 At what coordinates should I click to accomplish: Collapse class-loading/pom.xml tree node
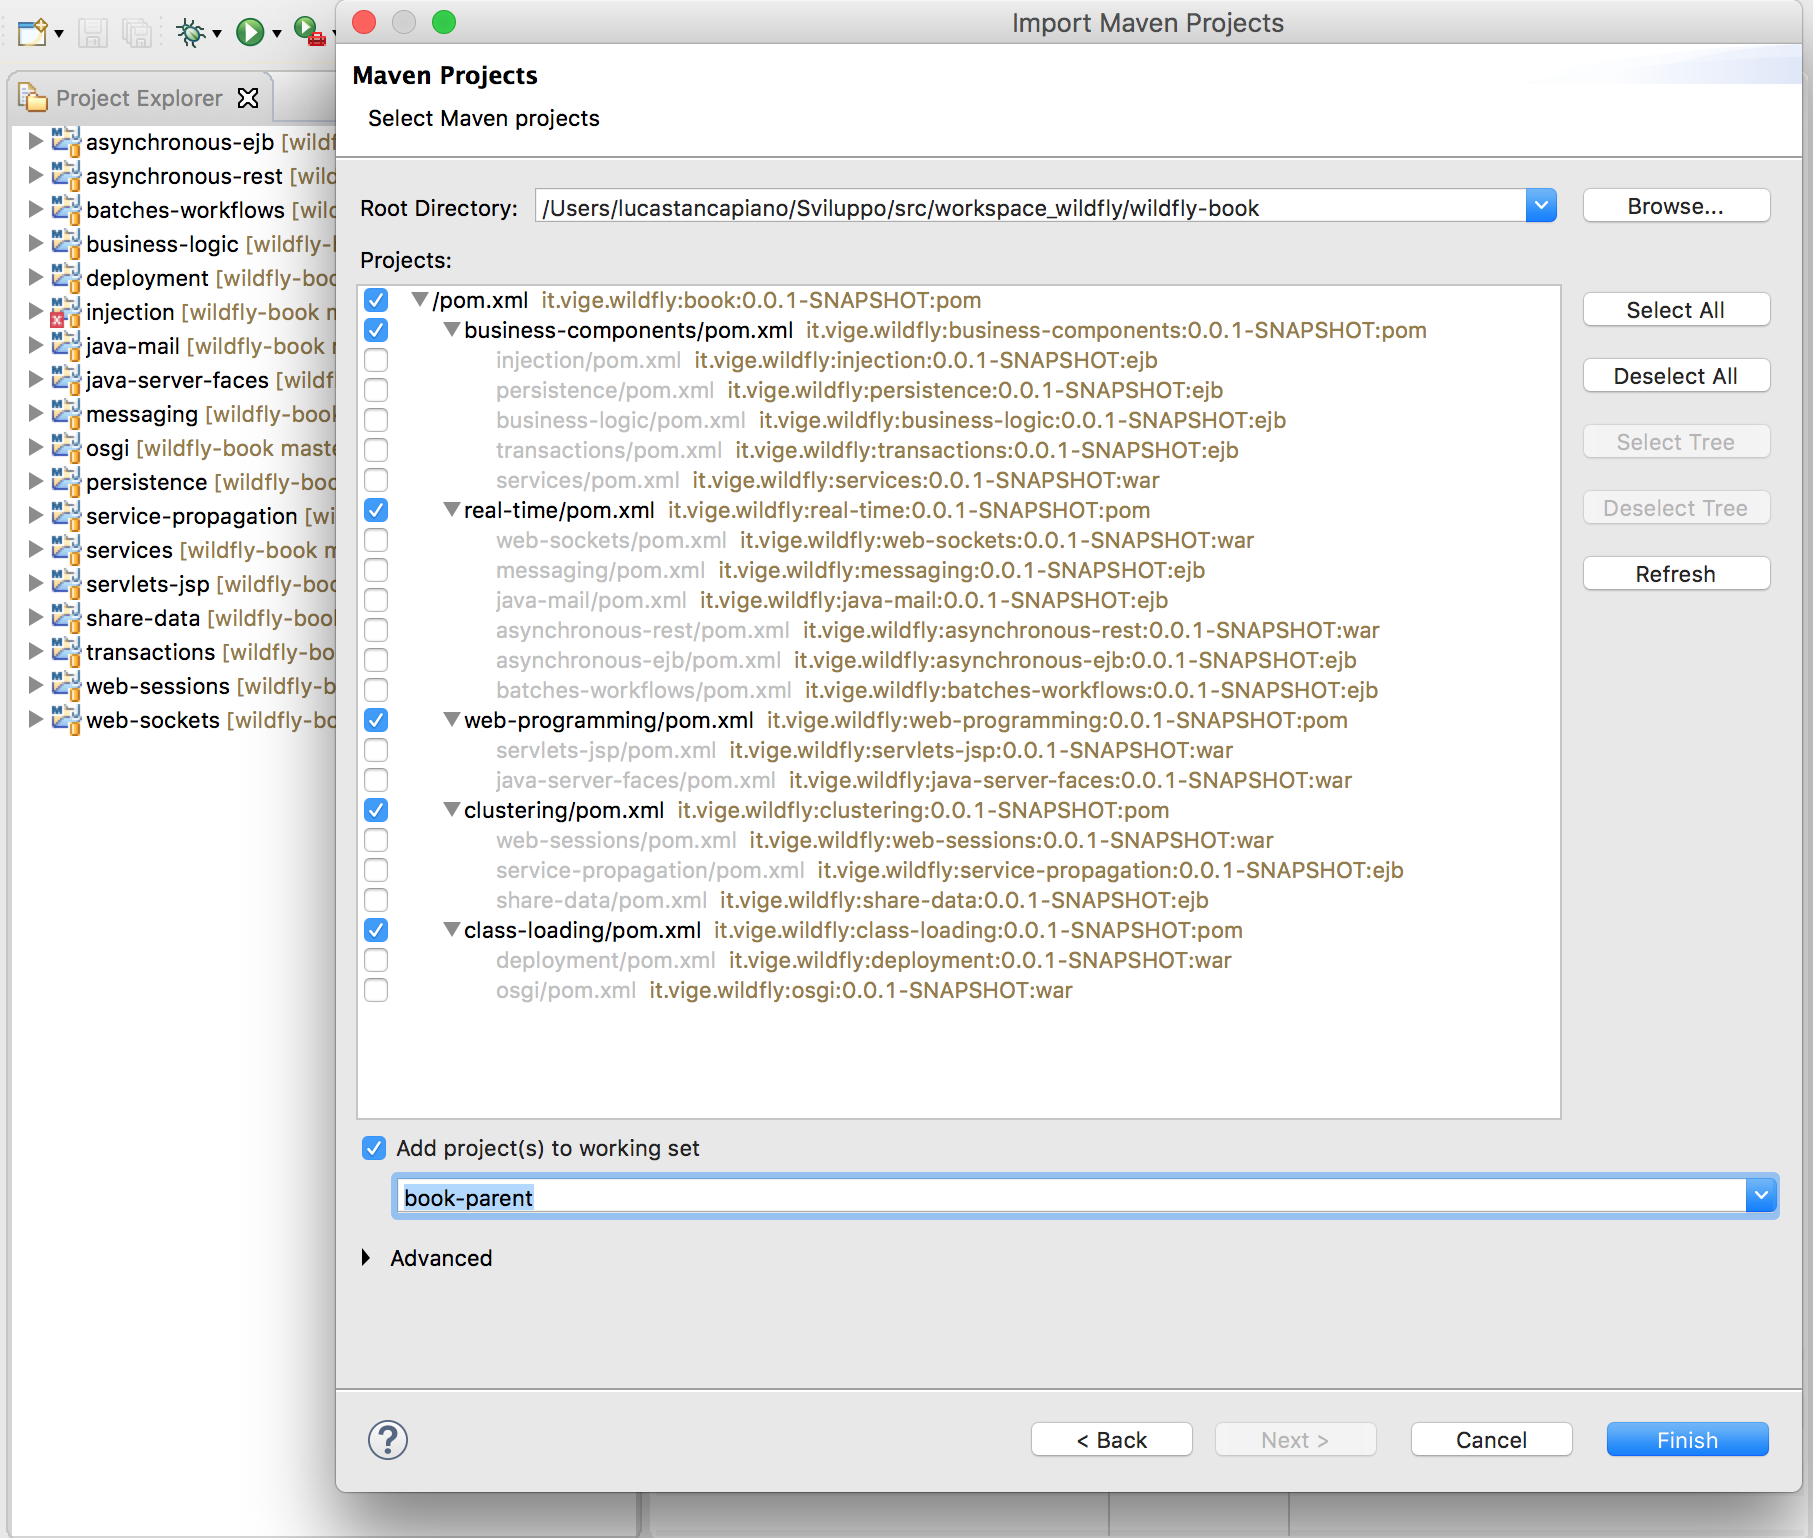pyautogui.click(x=452, y=929)
